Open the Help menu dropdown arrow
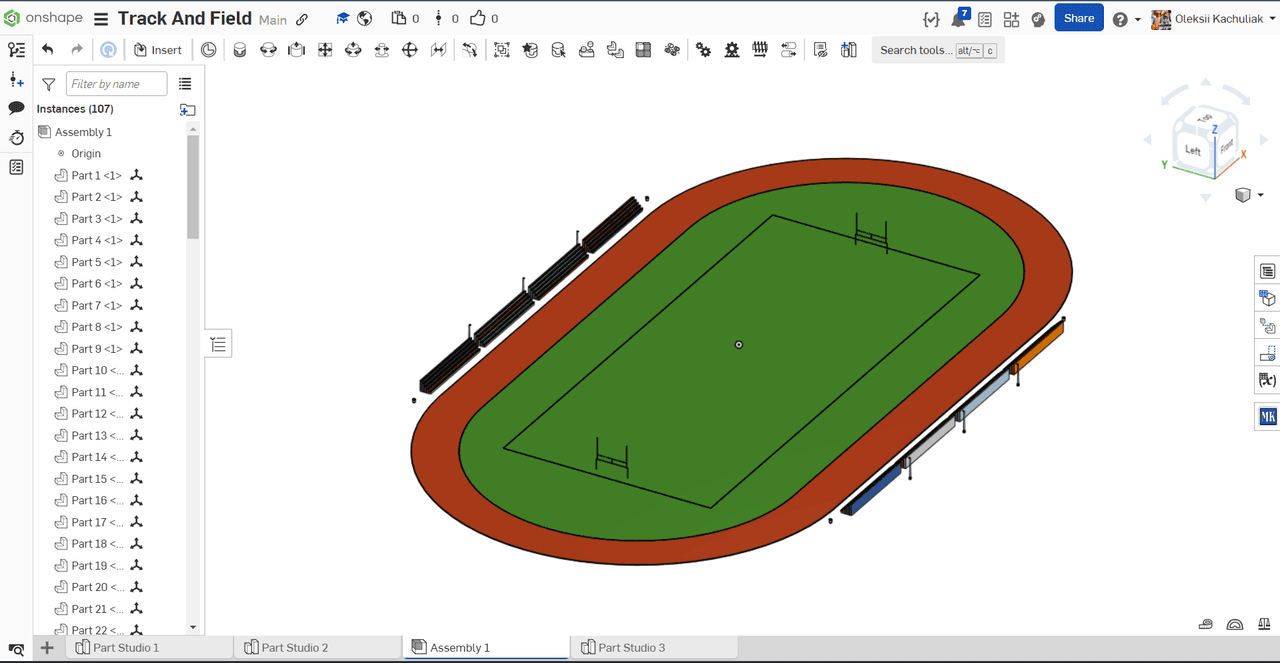 click(x=1138, y=20)
